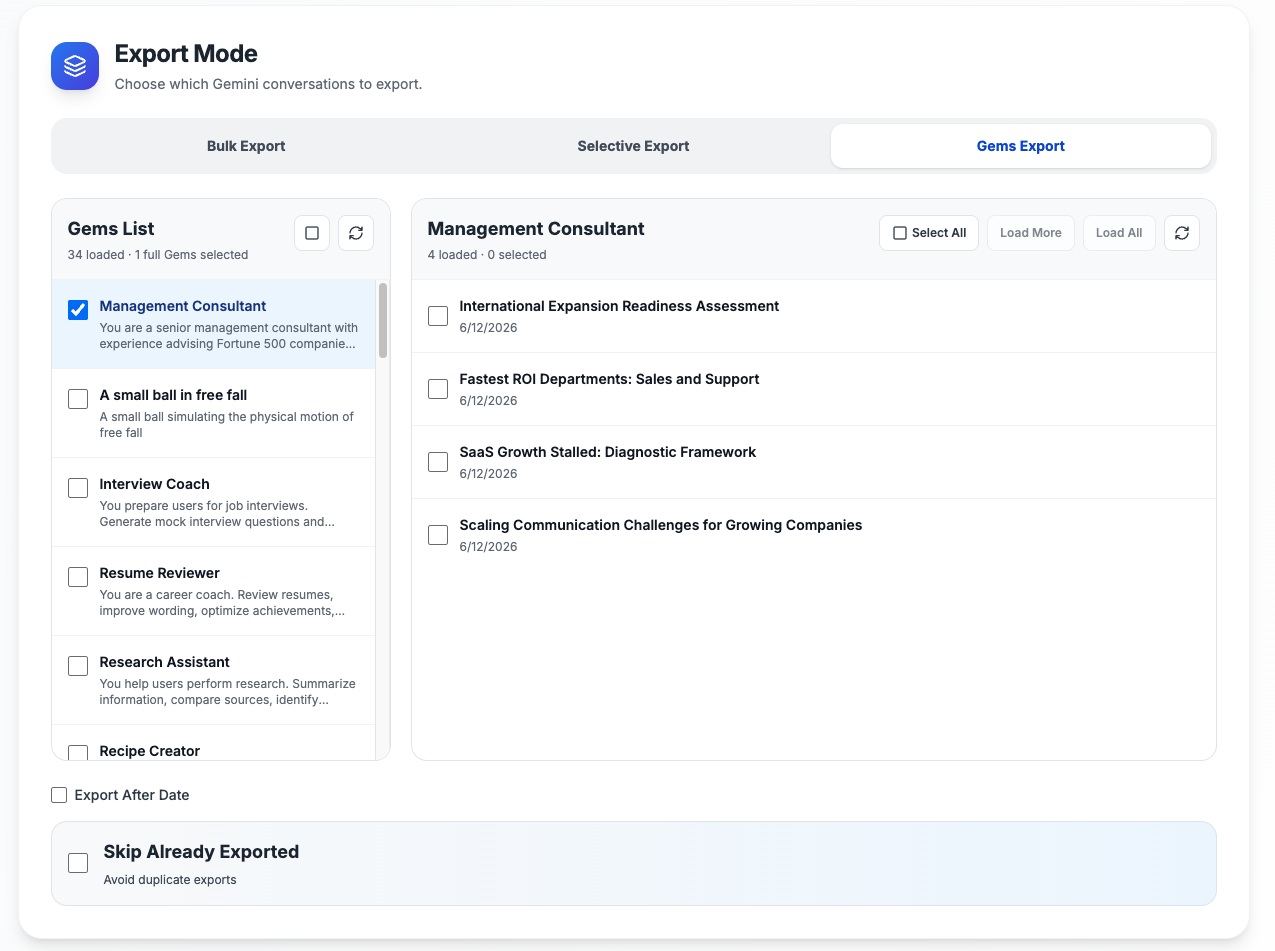Click the Export Mode layers icon
This screenshot has width=1275, height=951.
[75, 66]
